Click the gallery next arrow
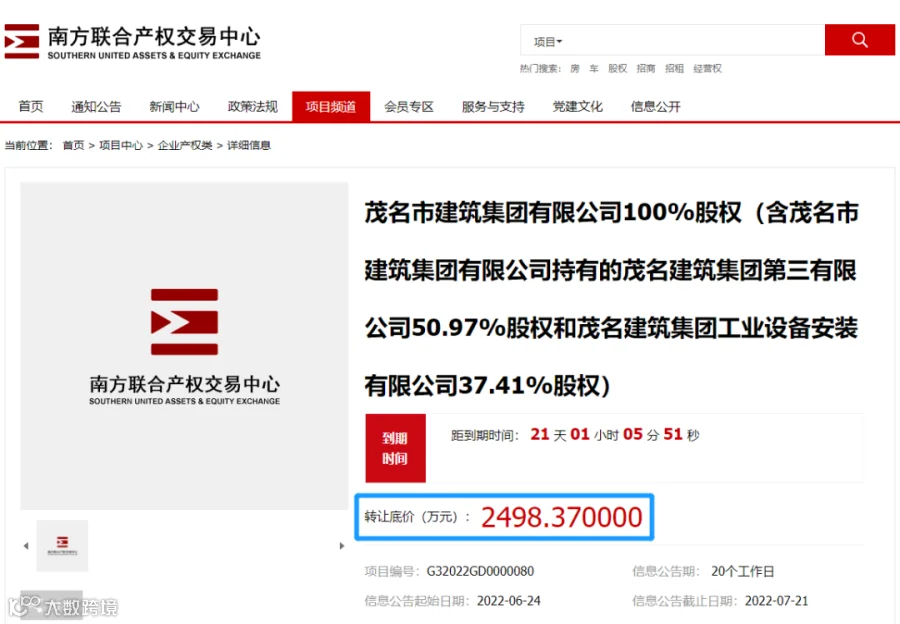The image size is (900, 624). click(x=342, y=546)
